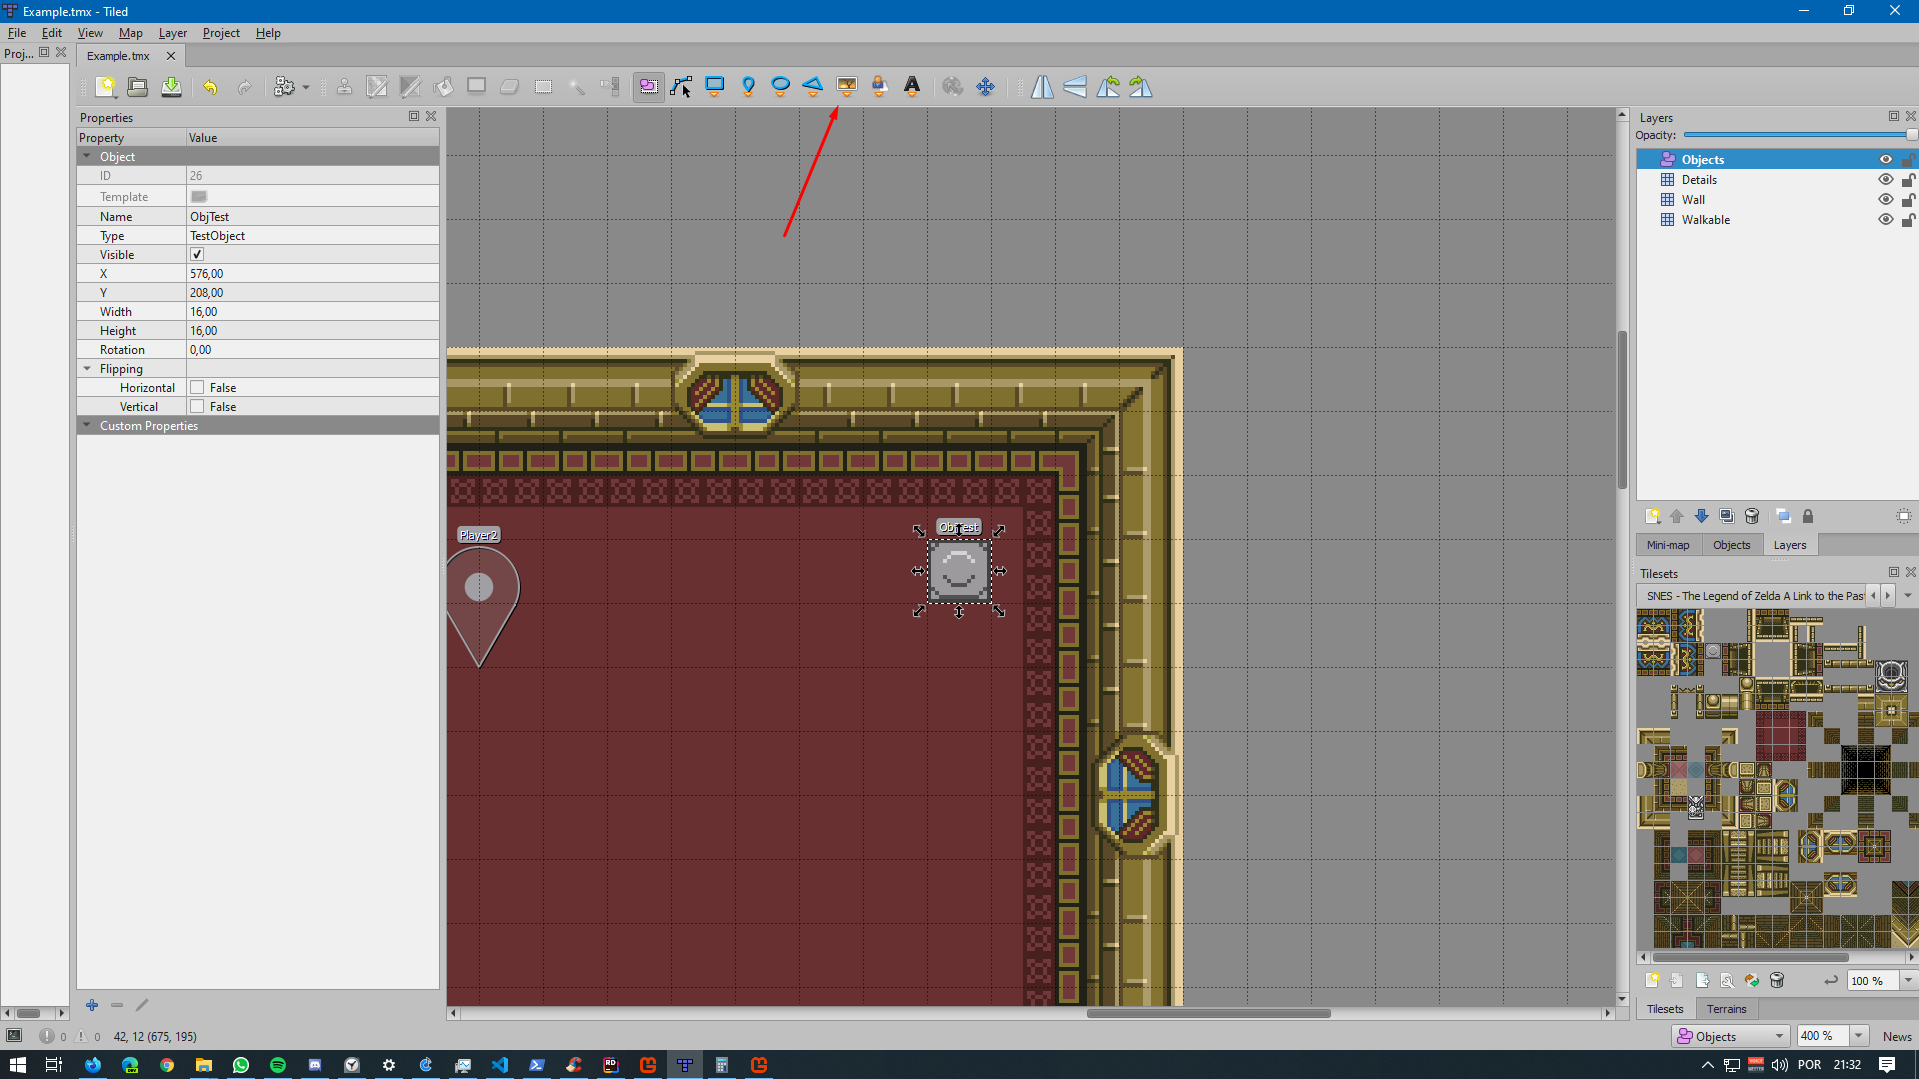Image resolution: width=1919 pixels, height=1079 pixels.
Task: Remove the selected layer with trash icon
Action: (x=1752, y=516)
